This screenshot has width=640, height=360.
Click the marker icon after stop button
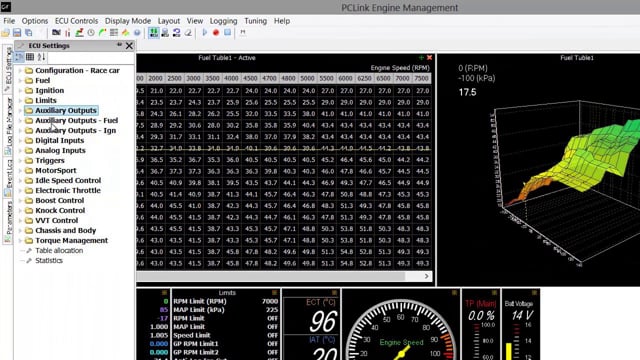point(243,33)
